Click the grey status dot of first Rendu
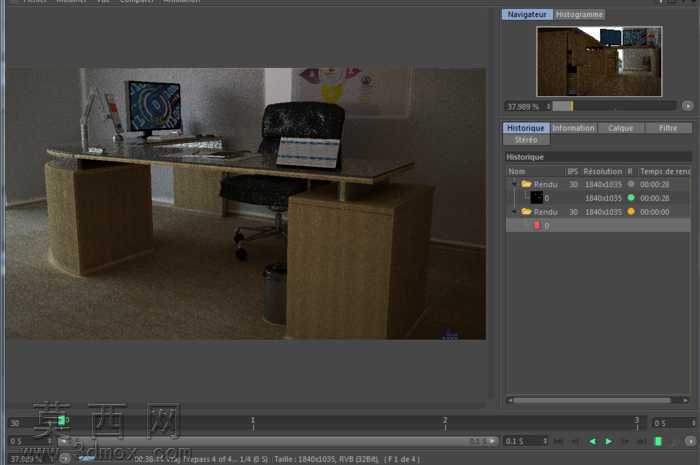The image size is (700, 465). click(631, 184)
